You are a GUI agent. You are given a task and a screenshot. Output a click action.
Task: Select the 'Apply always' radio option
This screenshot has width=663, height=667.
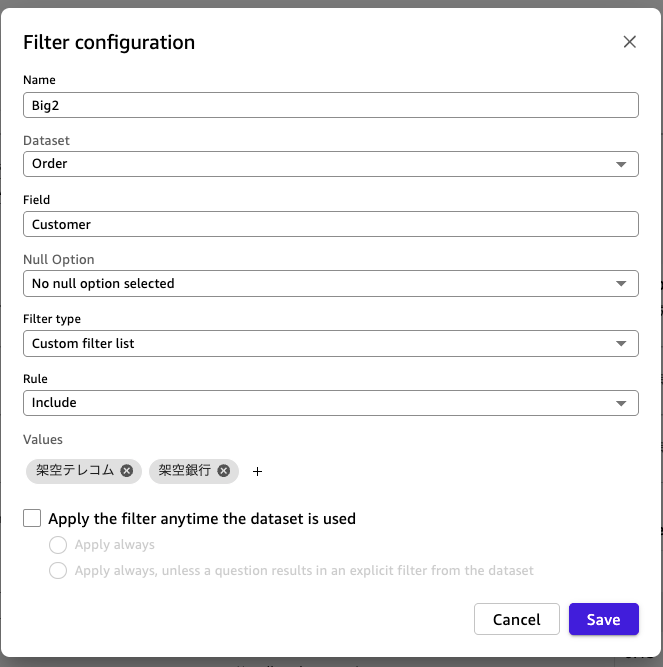tap(58, 545)
